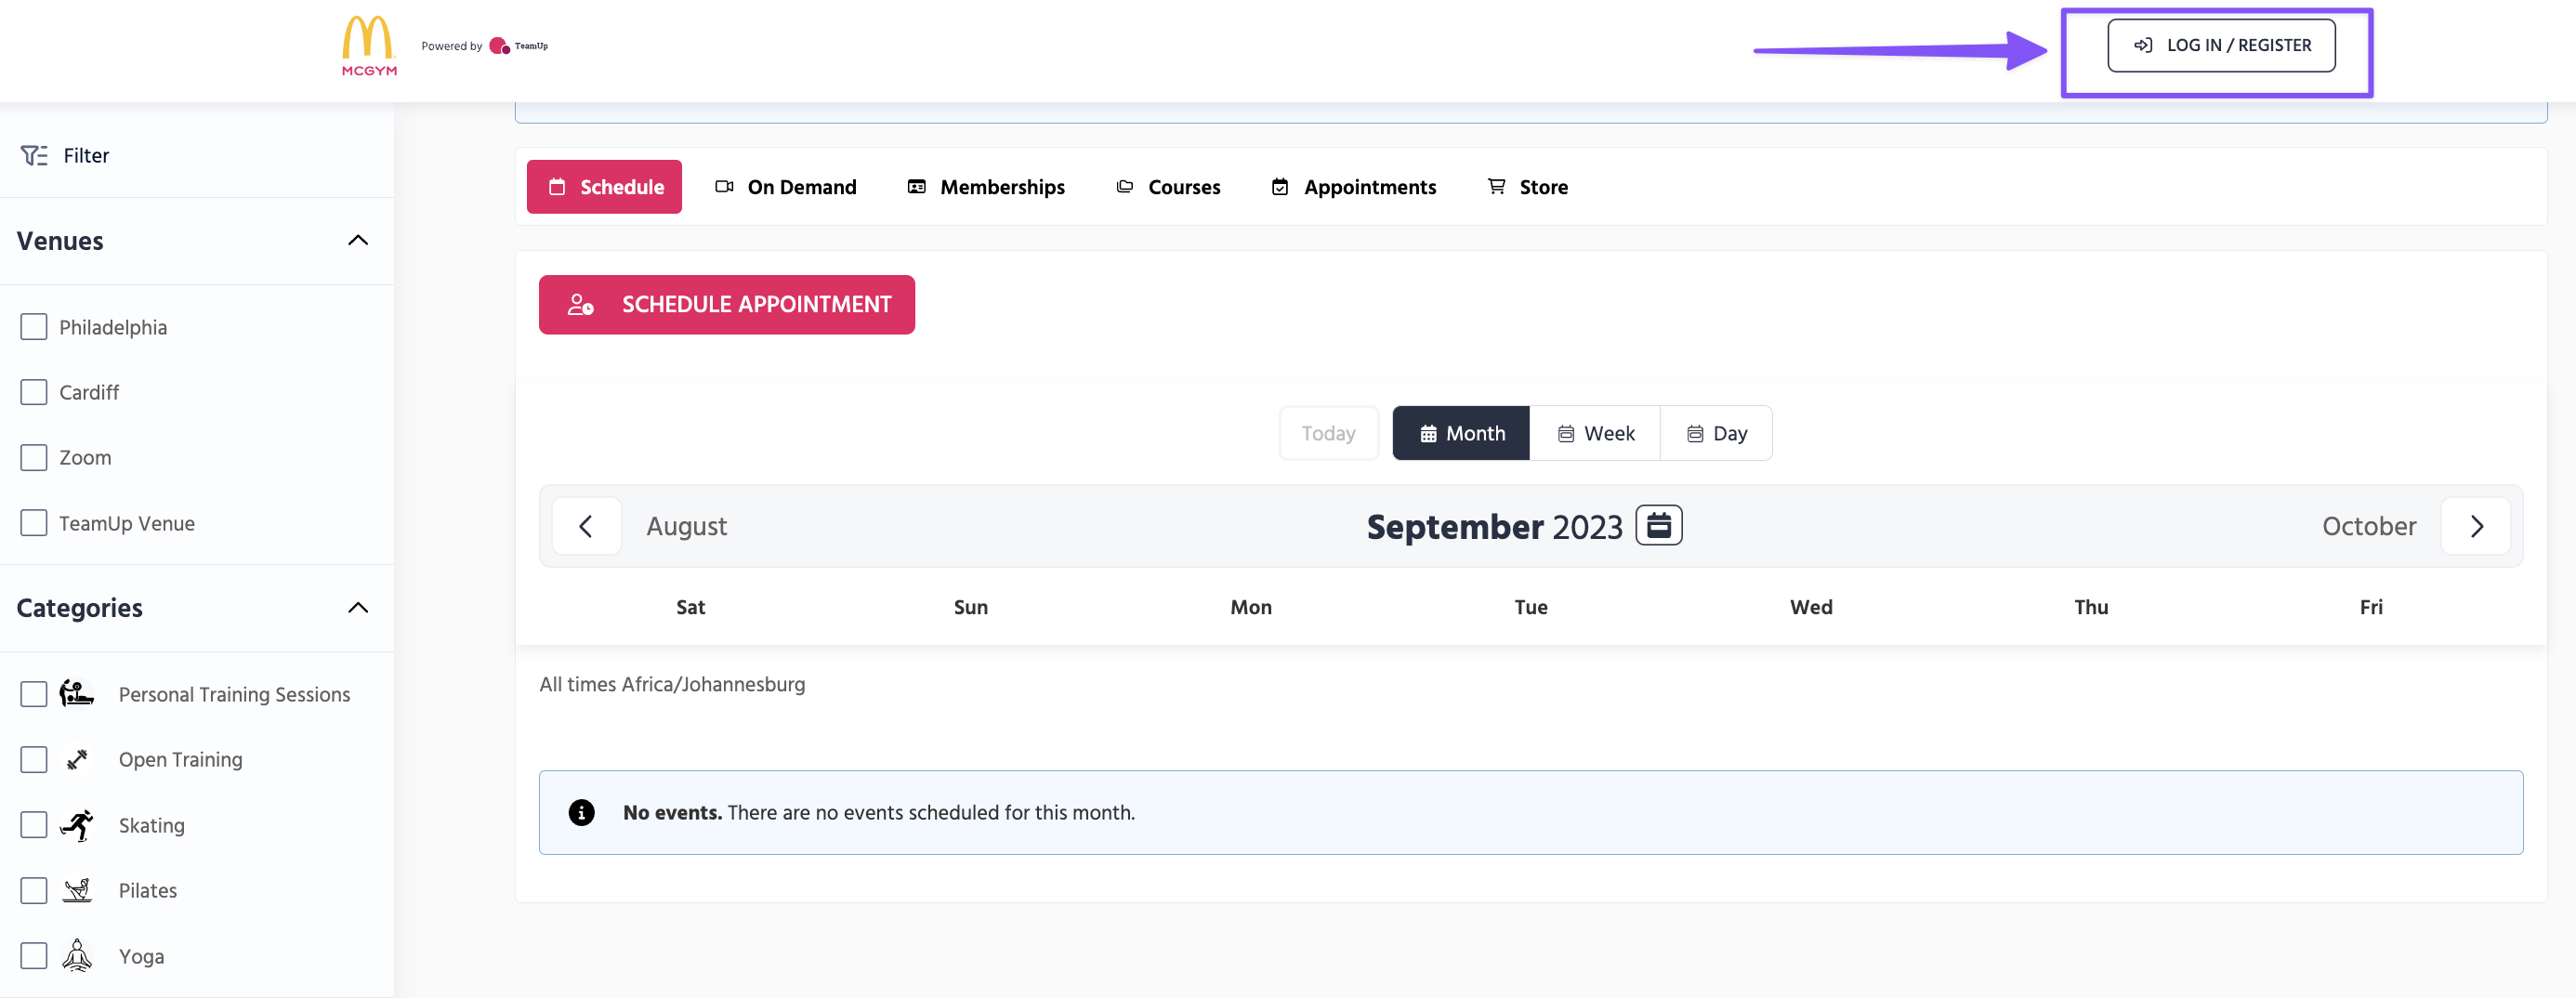Tick the Zoom venue checkbox
2576x998 pixels.
pyautogui.click(x=34, y=457)
